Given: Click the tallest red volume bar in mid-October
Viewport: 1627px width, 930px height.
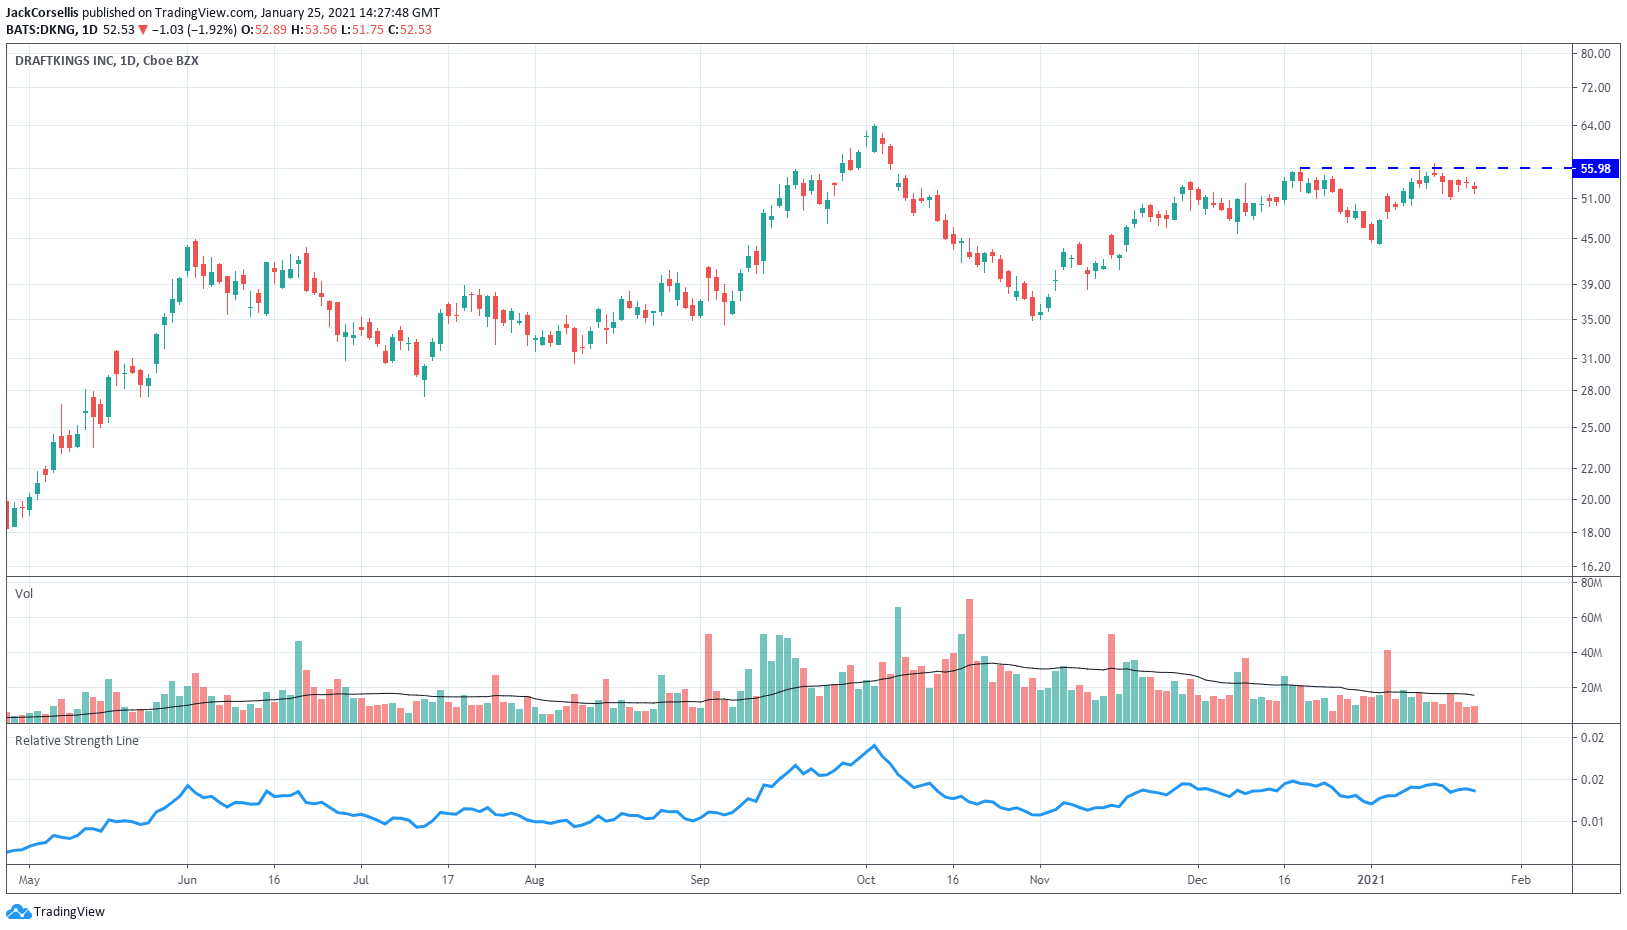Looking at the screenshot, I should pyautogui.click(x=970, y=661).
